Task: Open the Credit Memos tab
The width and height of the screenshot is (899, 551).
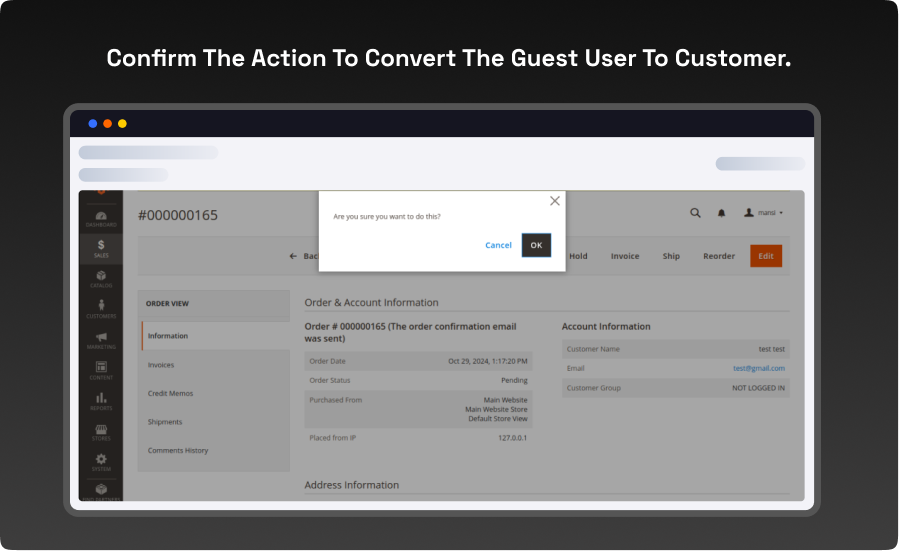Action: (x=170, y=393)
